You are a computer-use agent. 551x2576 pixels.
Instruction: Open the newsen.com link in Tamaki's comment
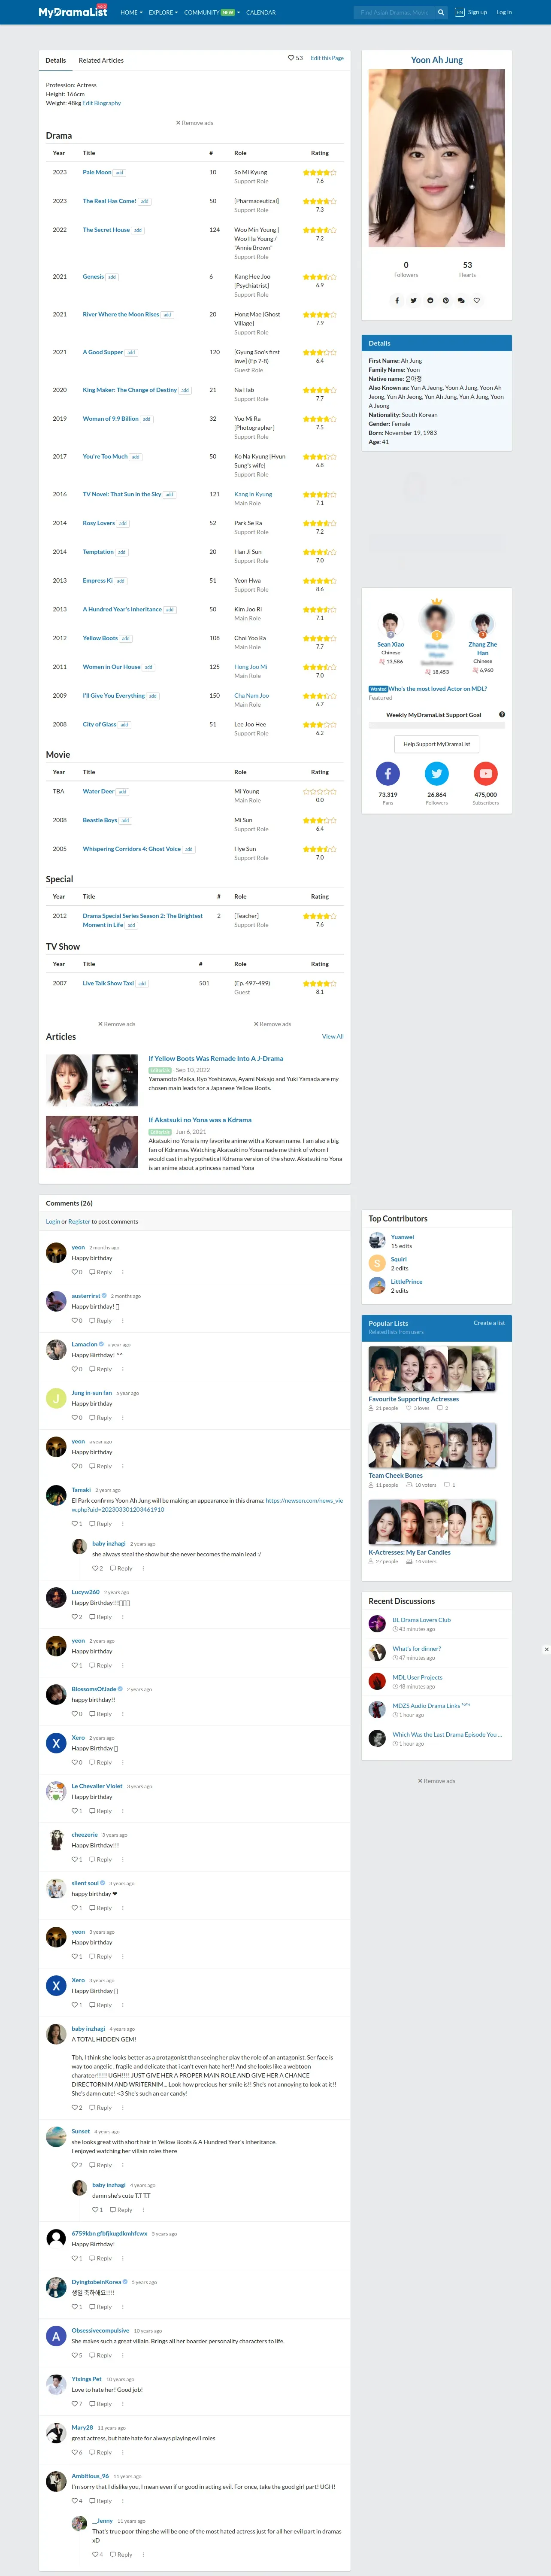[208, 1505]
